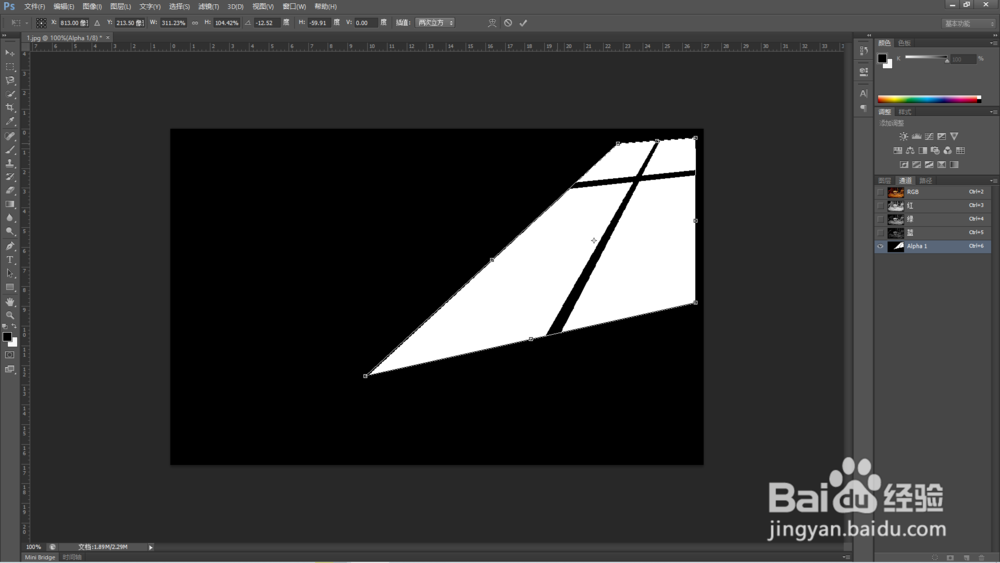This screenshot has height=563, width=1000.
Task: Select the Zoom tool
Action: tap(10, 315)
